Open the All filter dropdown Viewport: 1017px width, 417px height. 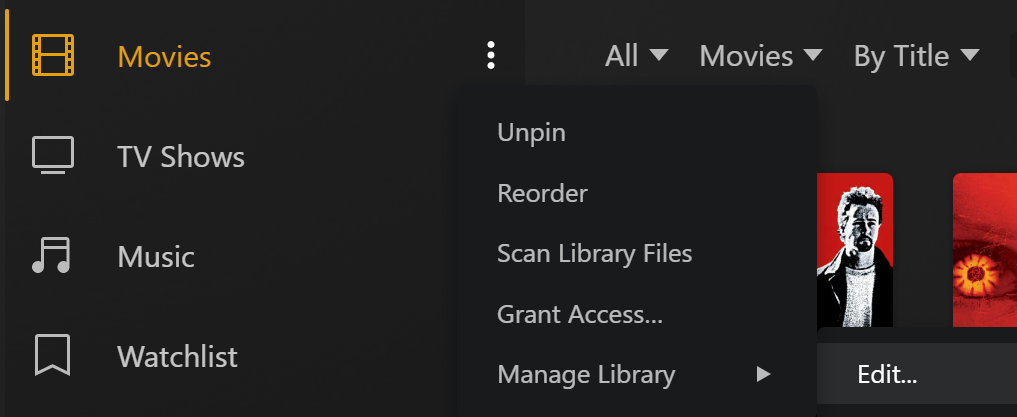(x=636, y=56)
